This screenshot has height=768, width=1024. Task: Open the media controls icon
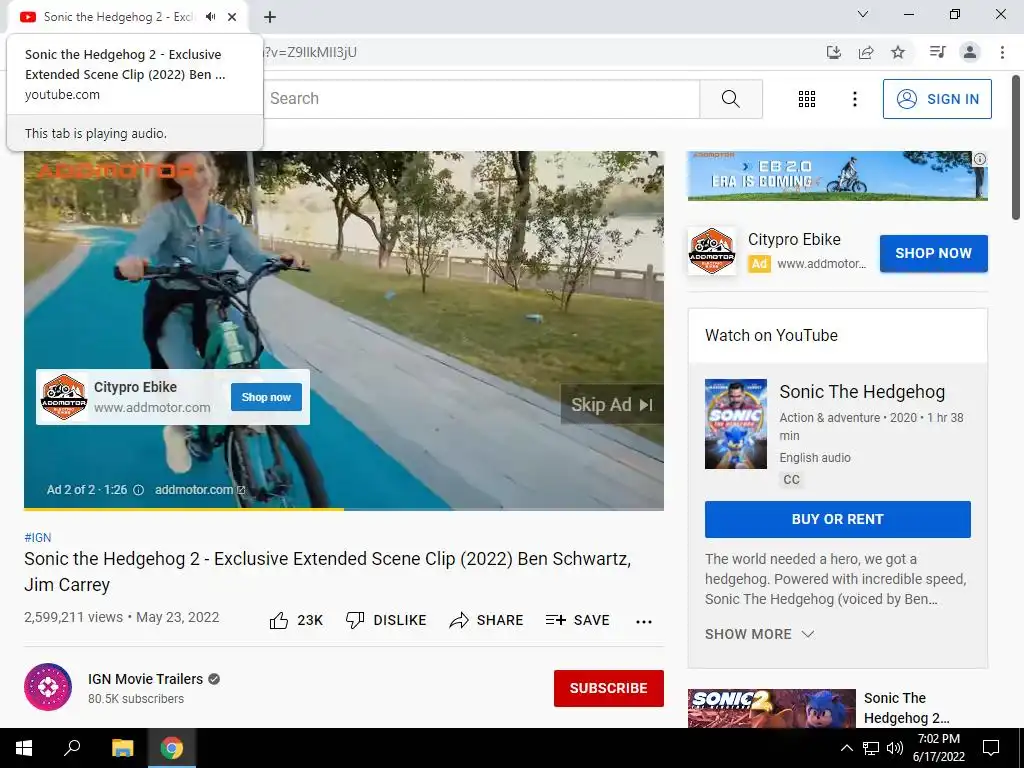(x=937, y=52)
